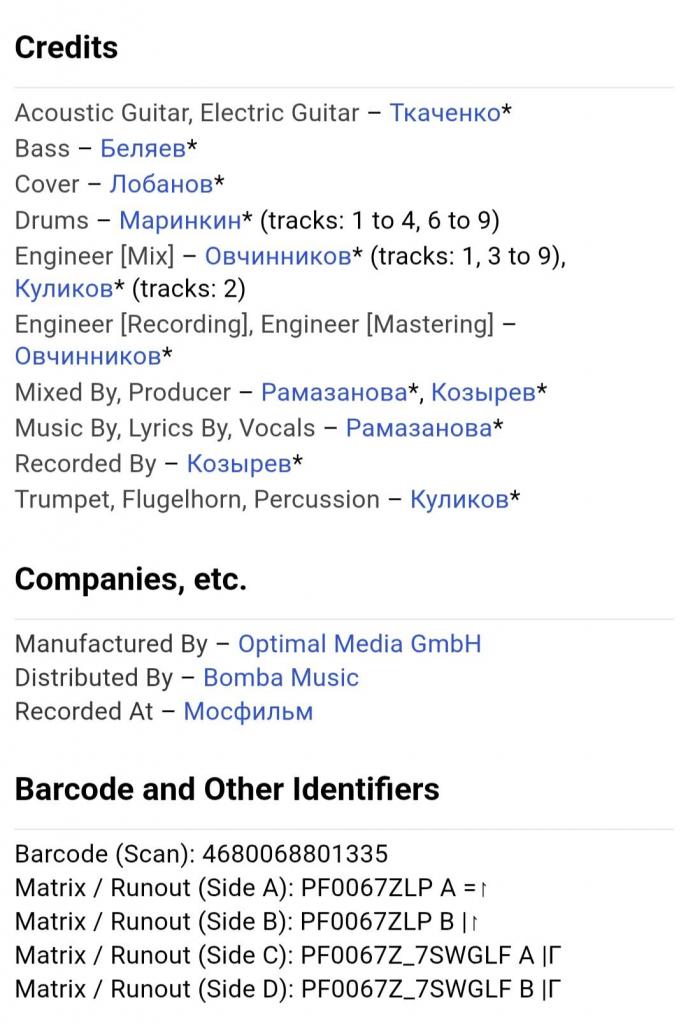Select the barcode number 4680068801335
This screenshot has width=688, height=1024.
point(295,854)
